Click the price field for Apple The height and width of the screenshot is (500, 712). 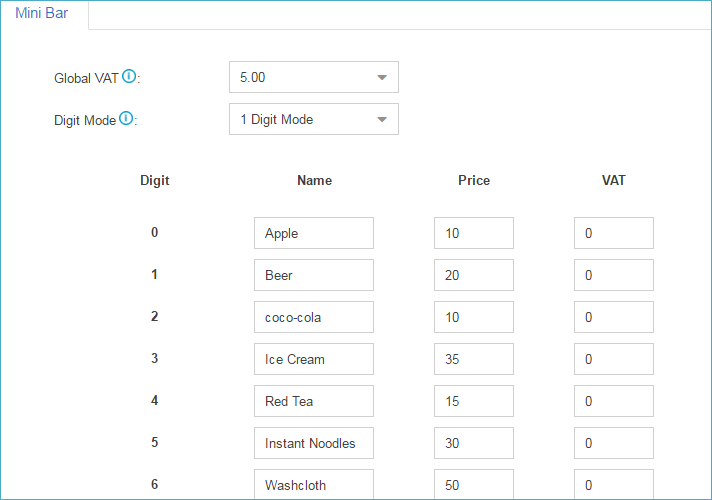(473, 233)
